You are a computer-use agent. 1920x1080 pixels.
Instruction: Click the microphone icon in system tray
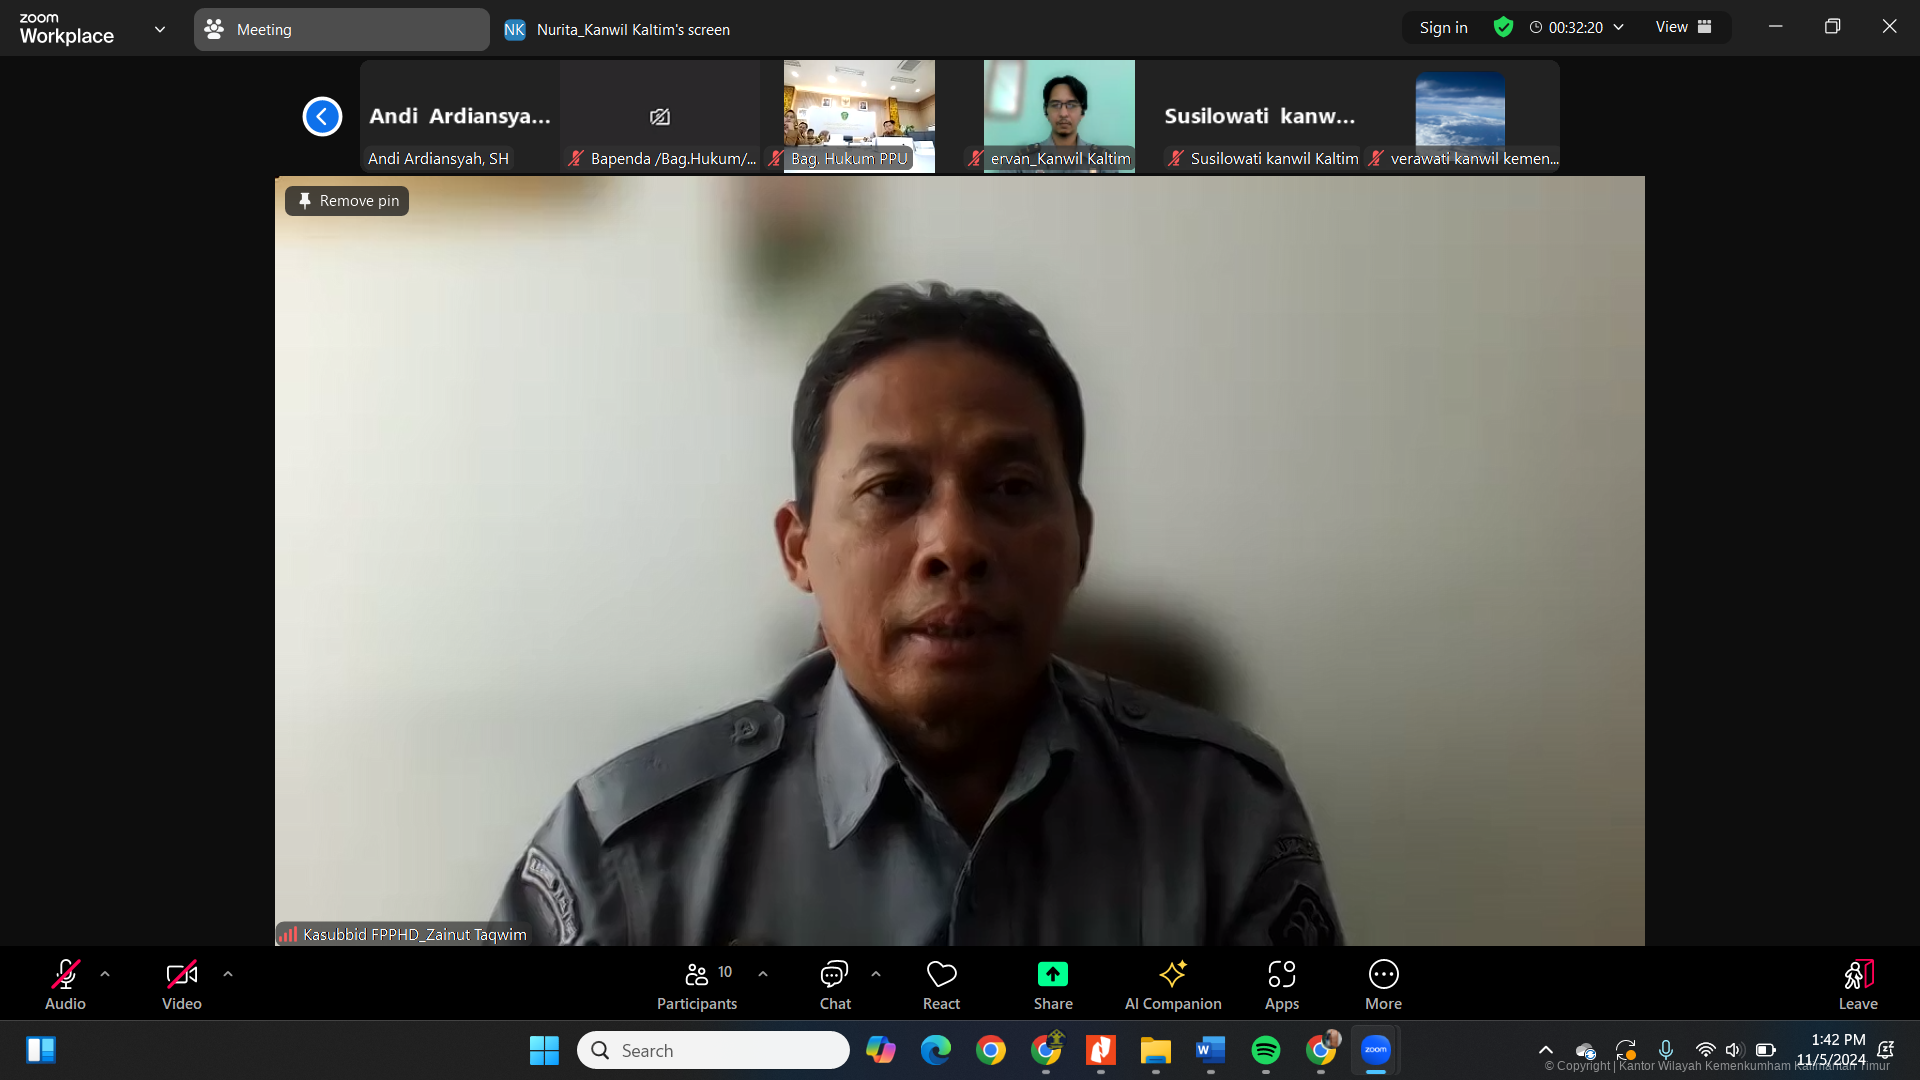click(1666, 1050)
